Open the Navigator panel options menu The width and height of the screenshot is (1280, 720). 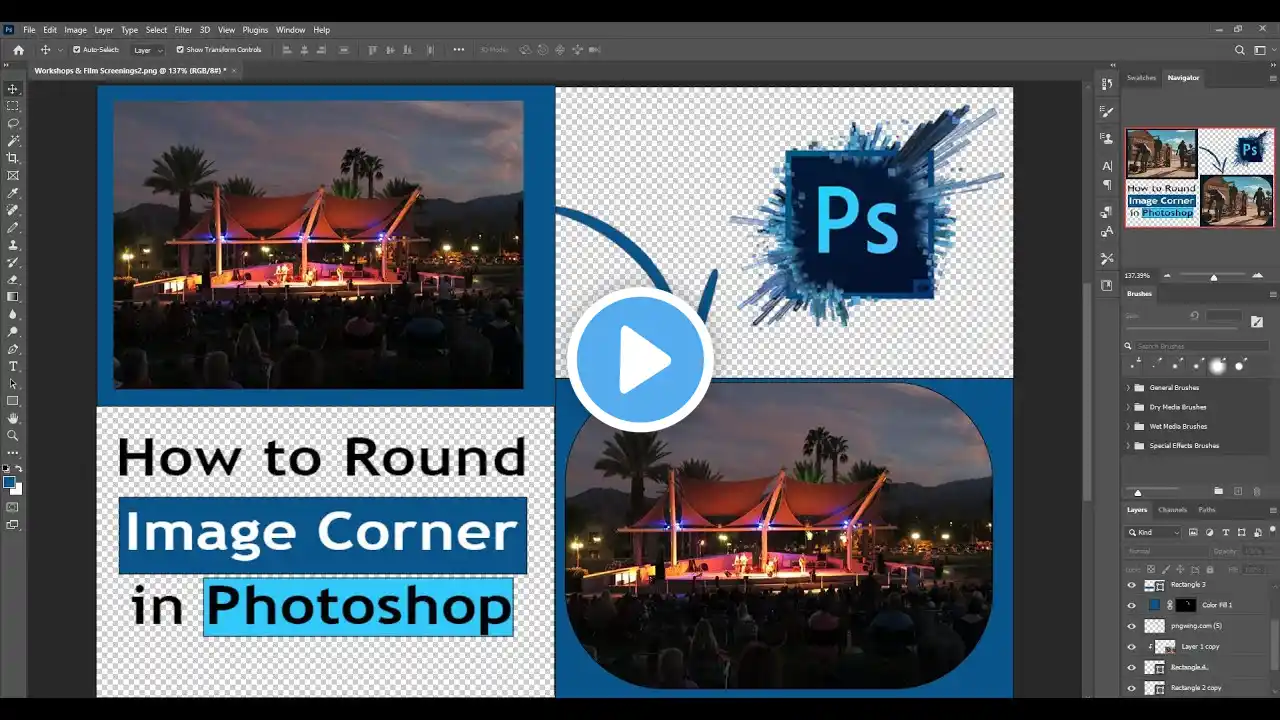[x=1272, y=77]
